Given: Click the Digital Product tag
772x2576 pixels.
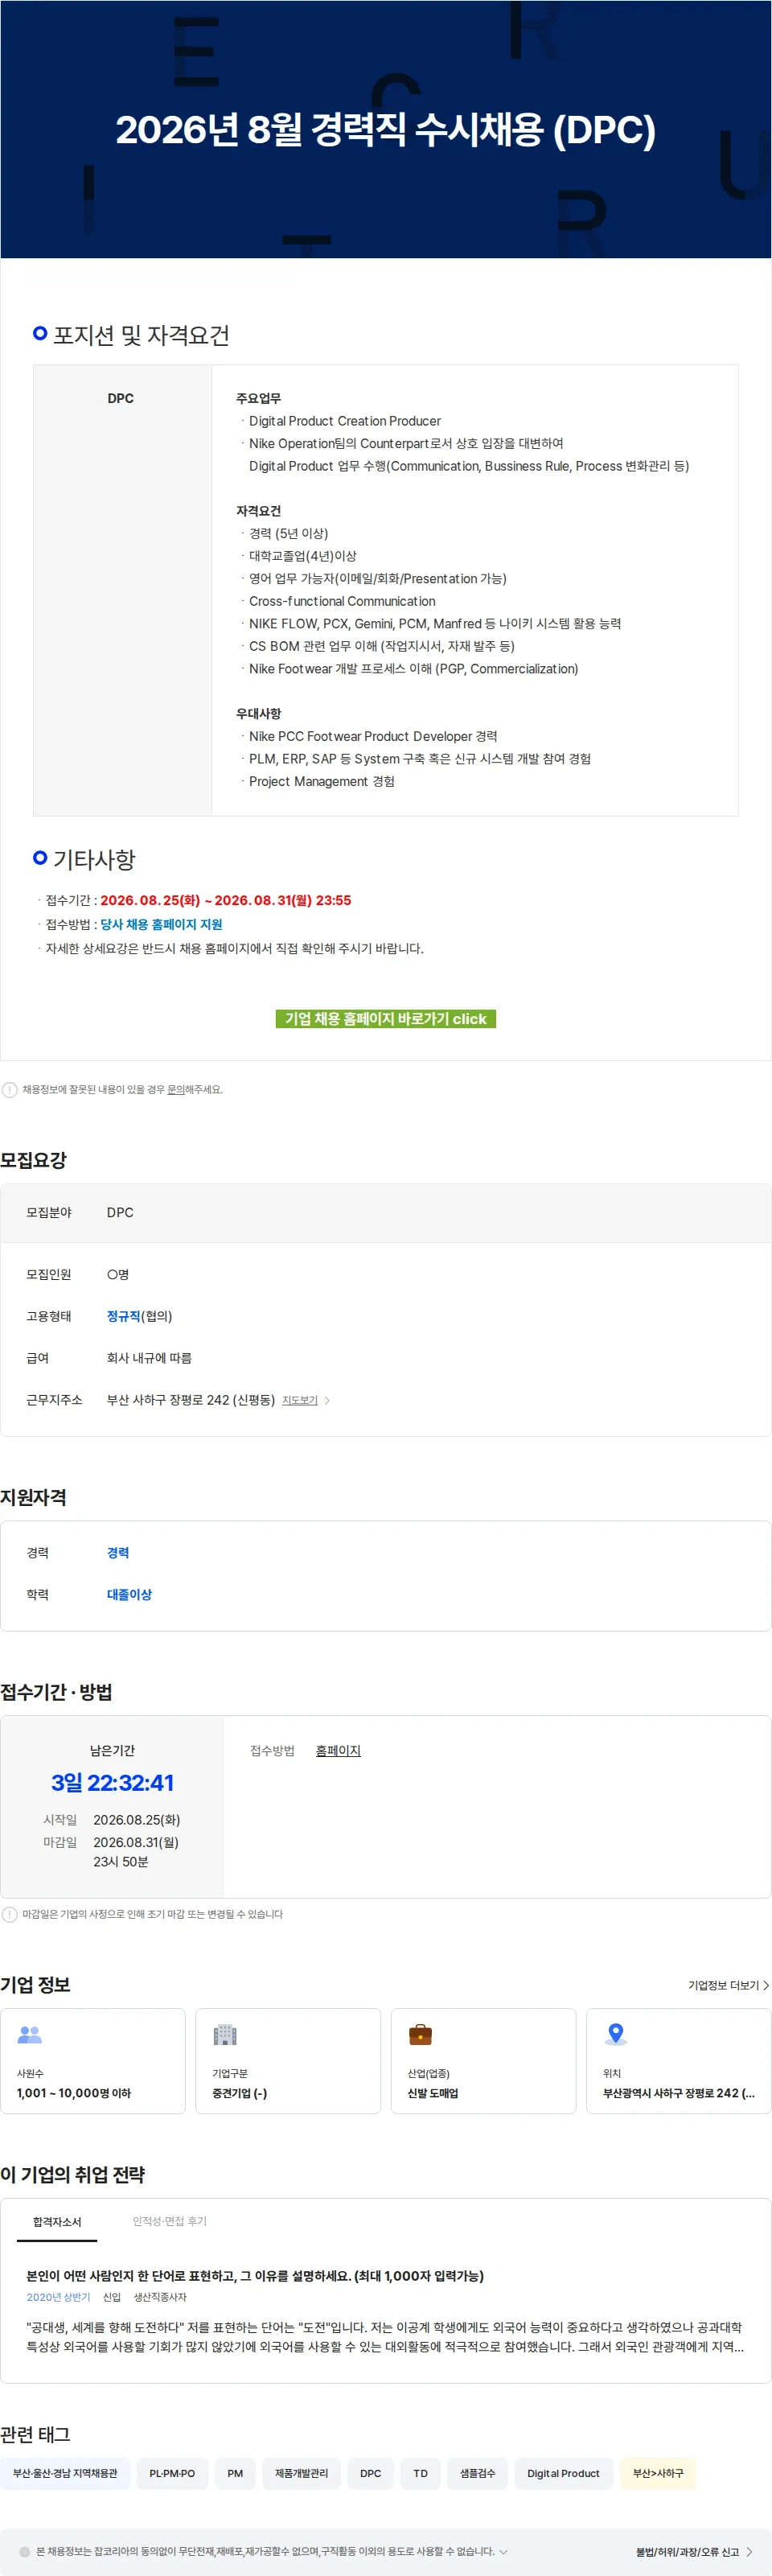Looking at the screenshot, I should pos(563,2473).
